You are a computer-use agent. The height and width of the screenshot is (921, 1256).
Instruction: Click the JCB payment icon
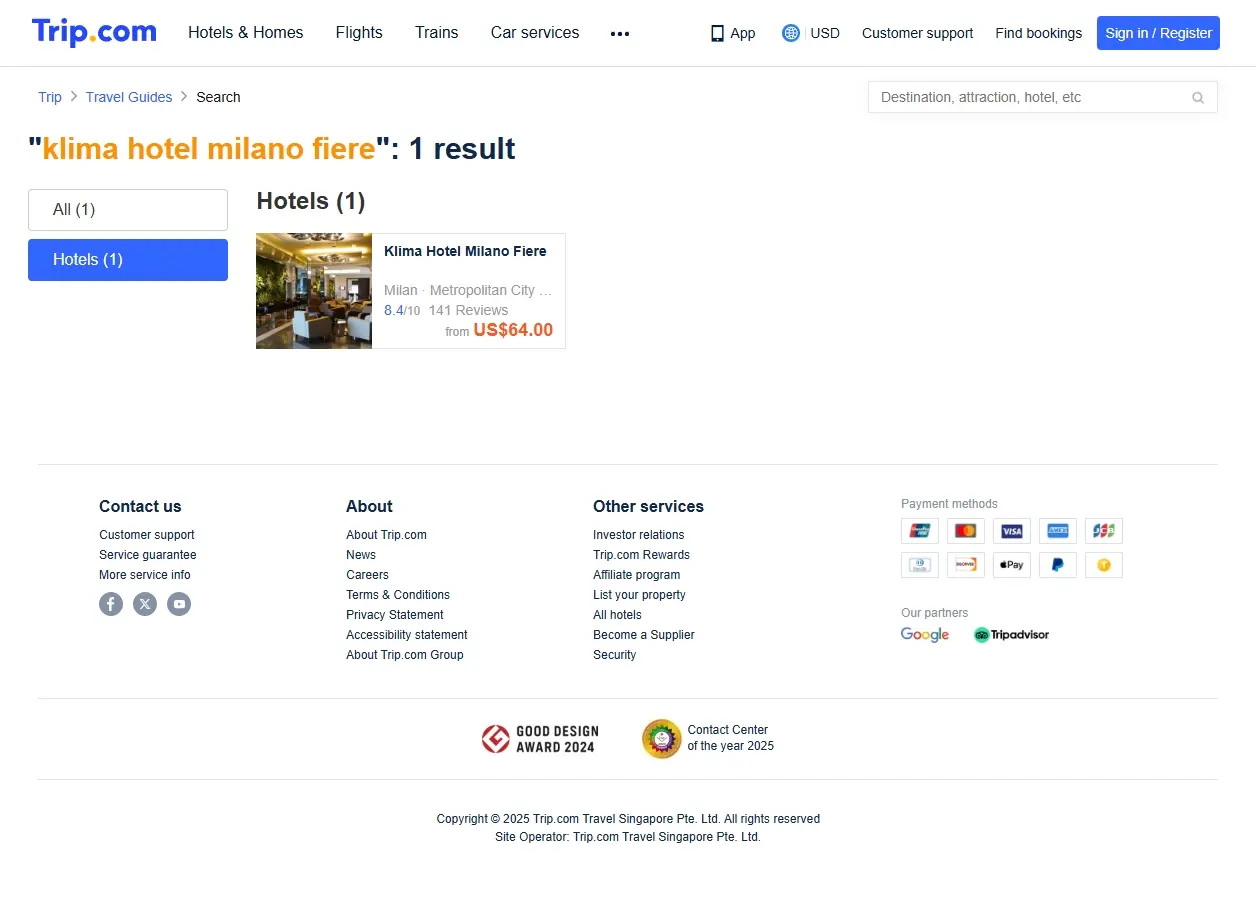click(x=1104, y=531)
